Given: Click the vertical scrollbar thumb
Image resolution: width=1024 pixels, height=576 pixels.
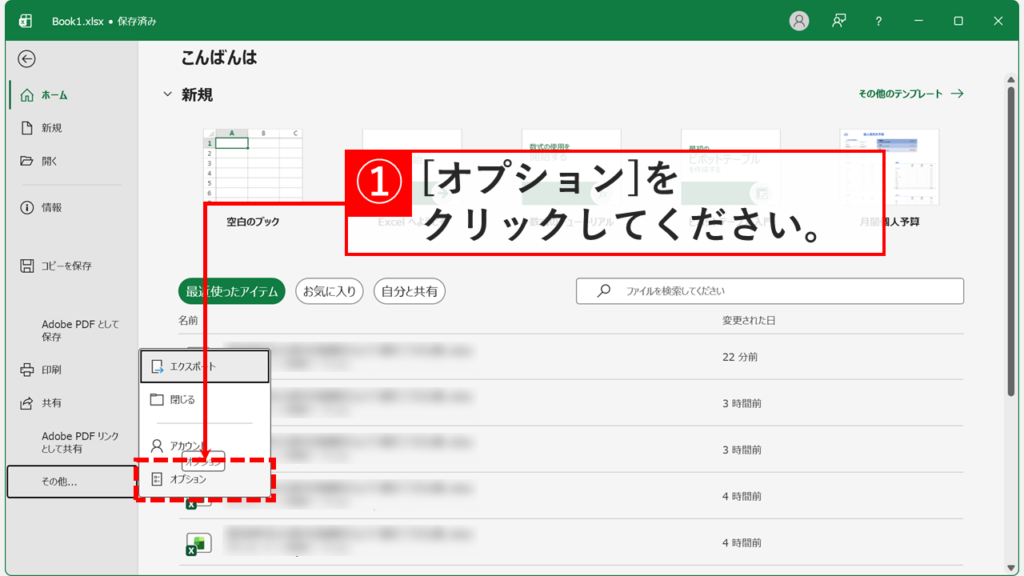Looking at the screenshot, I should tap(1011, 240).
